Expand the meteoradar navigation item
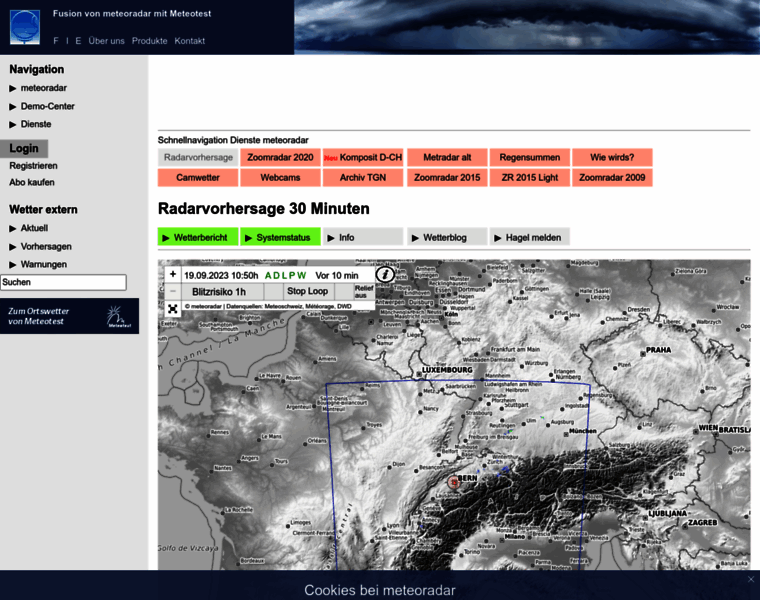The height and width of the screenshot is (600, 760). click(38, 88)
